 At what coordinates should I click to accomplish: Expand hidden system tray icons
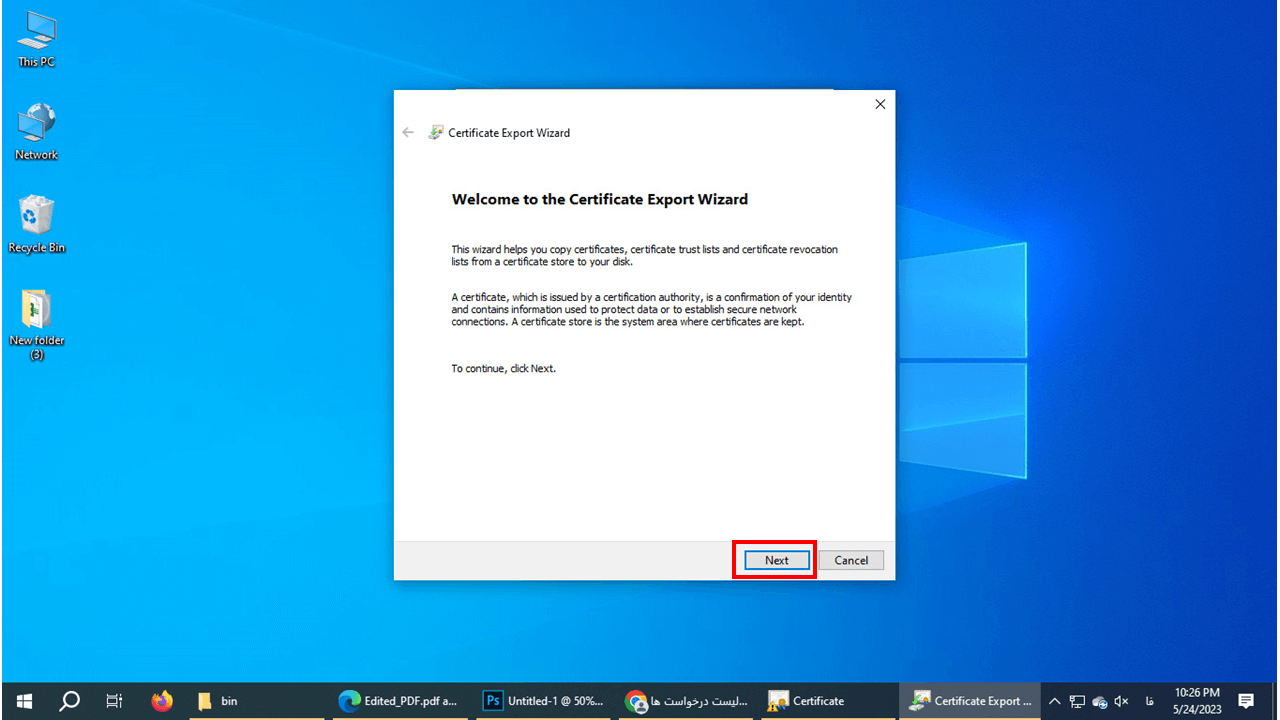pyautogui.click(x=1054, y=701)
